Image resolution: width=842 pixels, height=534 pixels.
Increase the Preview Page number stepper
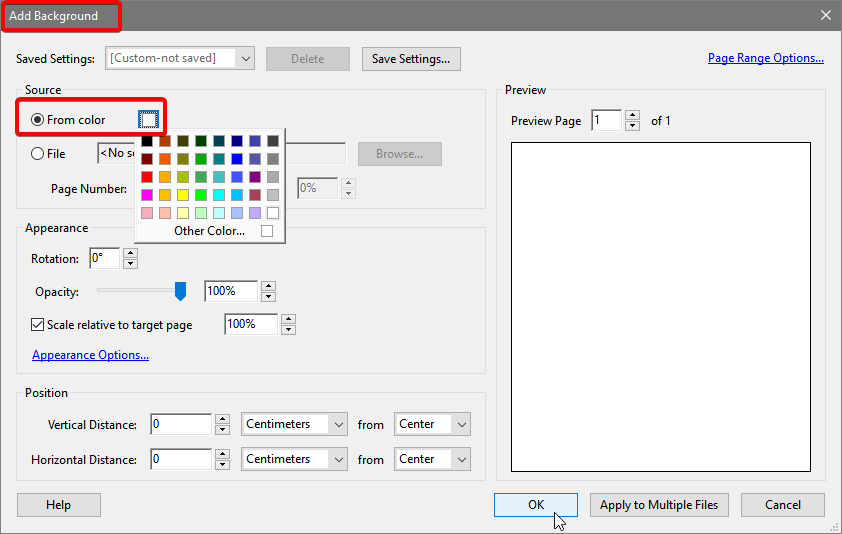click(632, 115)
